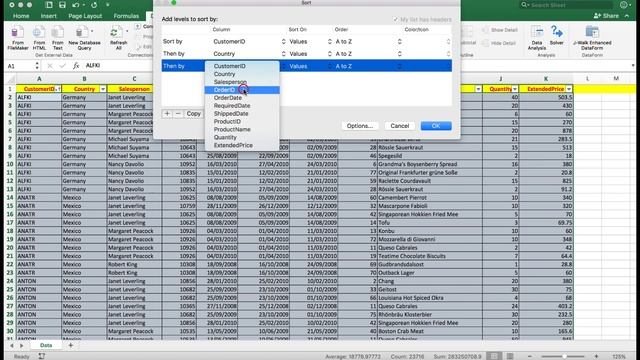The image size is (640, 360).
Task: Click the From HTML icon
Action: [x=39, y=37]
